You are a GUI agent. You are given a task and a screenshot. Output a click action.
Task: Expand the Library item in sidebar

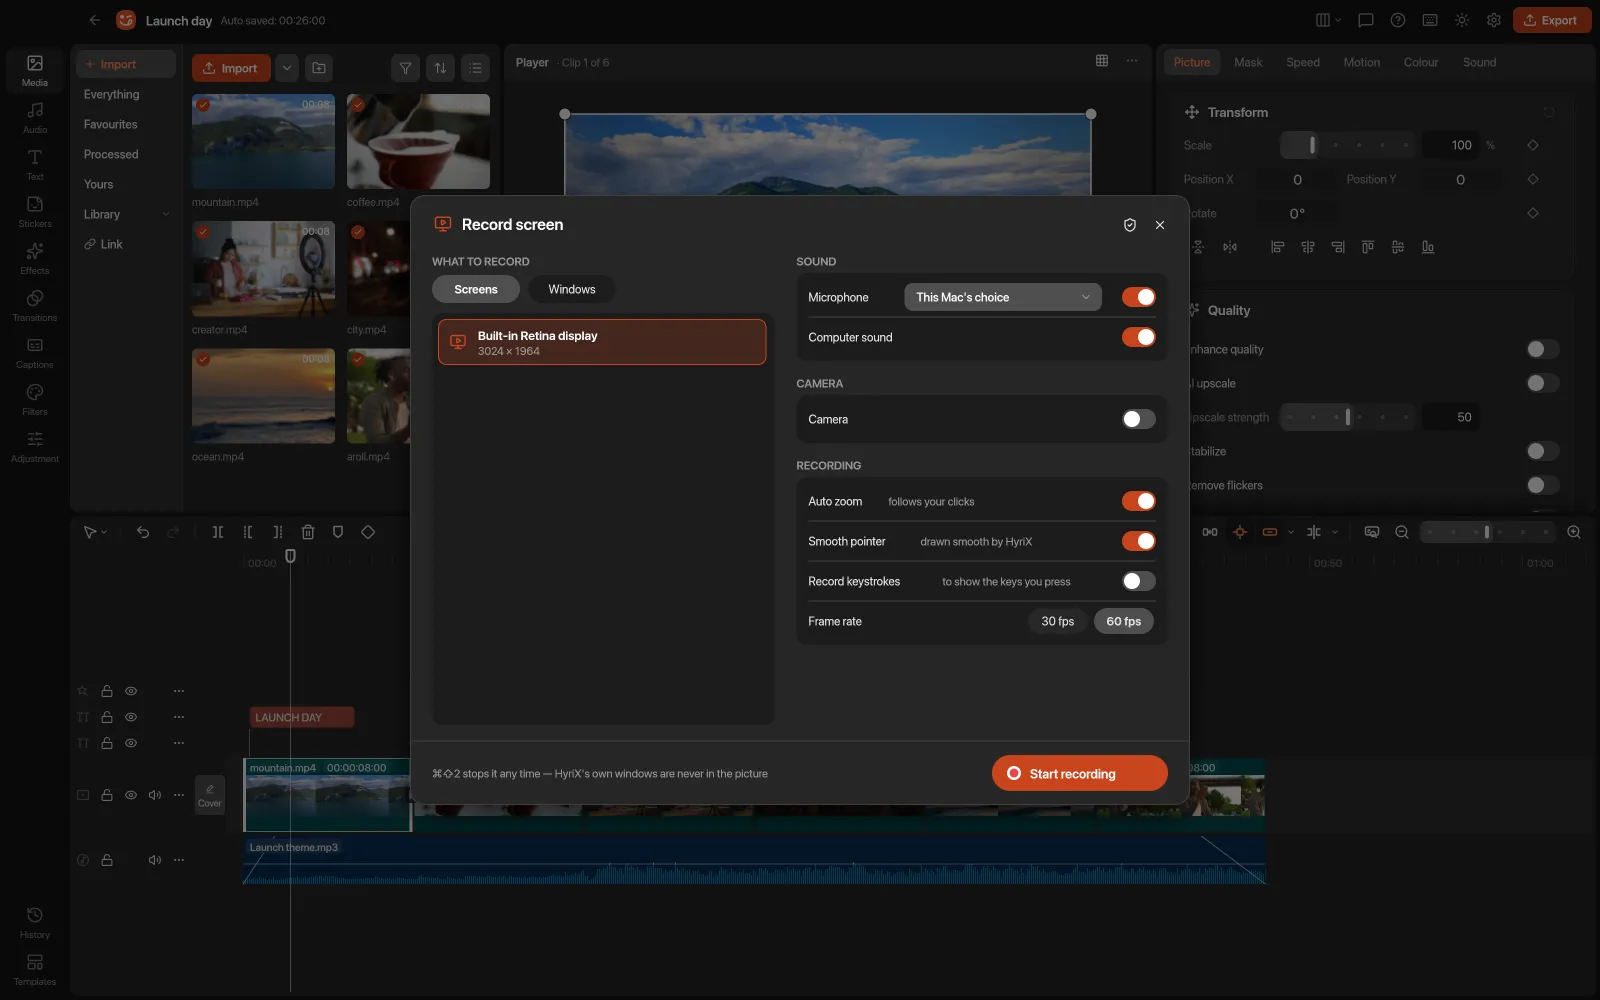(126, 214)
